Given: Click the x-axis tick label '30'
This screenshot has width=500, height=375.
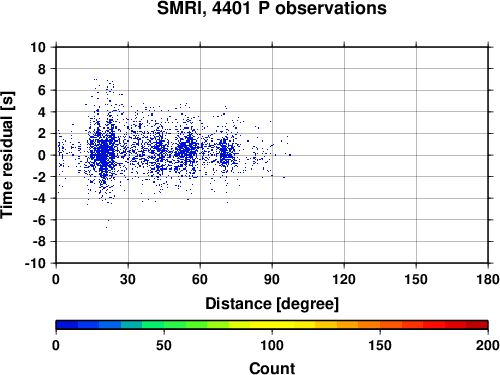Looking at the screenshot, I should (x=128, y=279).
